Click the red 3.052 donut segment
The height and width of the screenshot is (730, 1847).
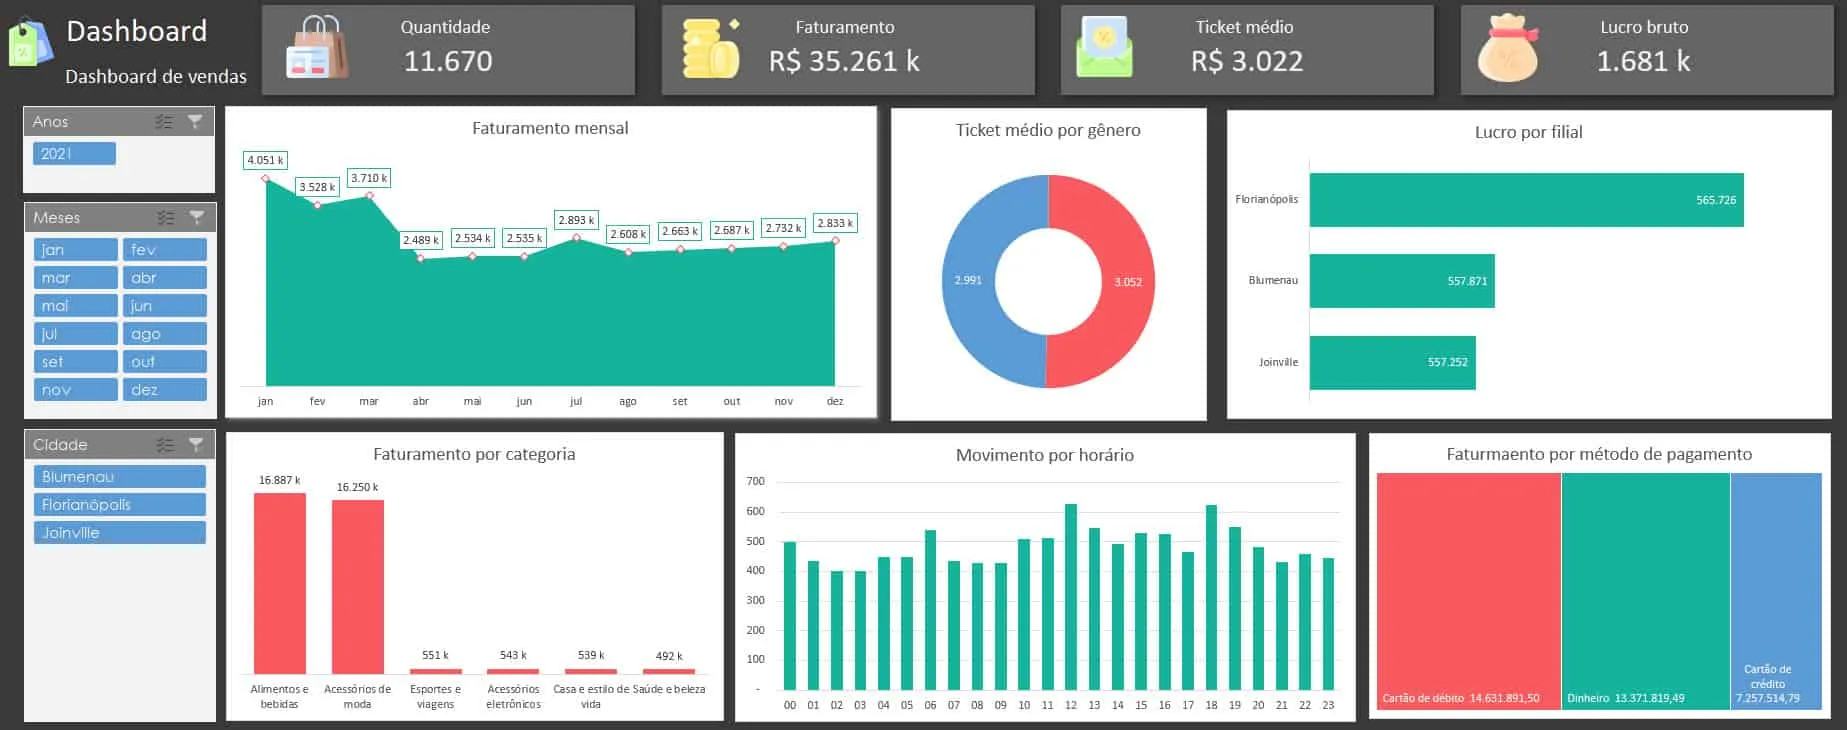[x=1128, y=282]
